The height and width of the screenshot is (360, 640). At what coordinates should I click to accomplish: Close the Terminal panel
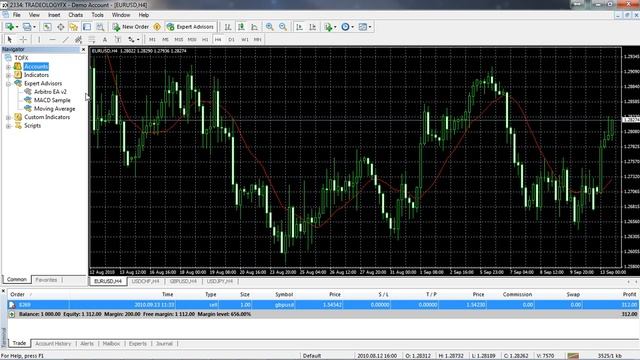3,291
